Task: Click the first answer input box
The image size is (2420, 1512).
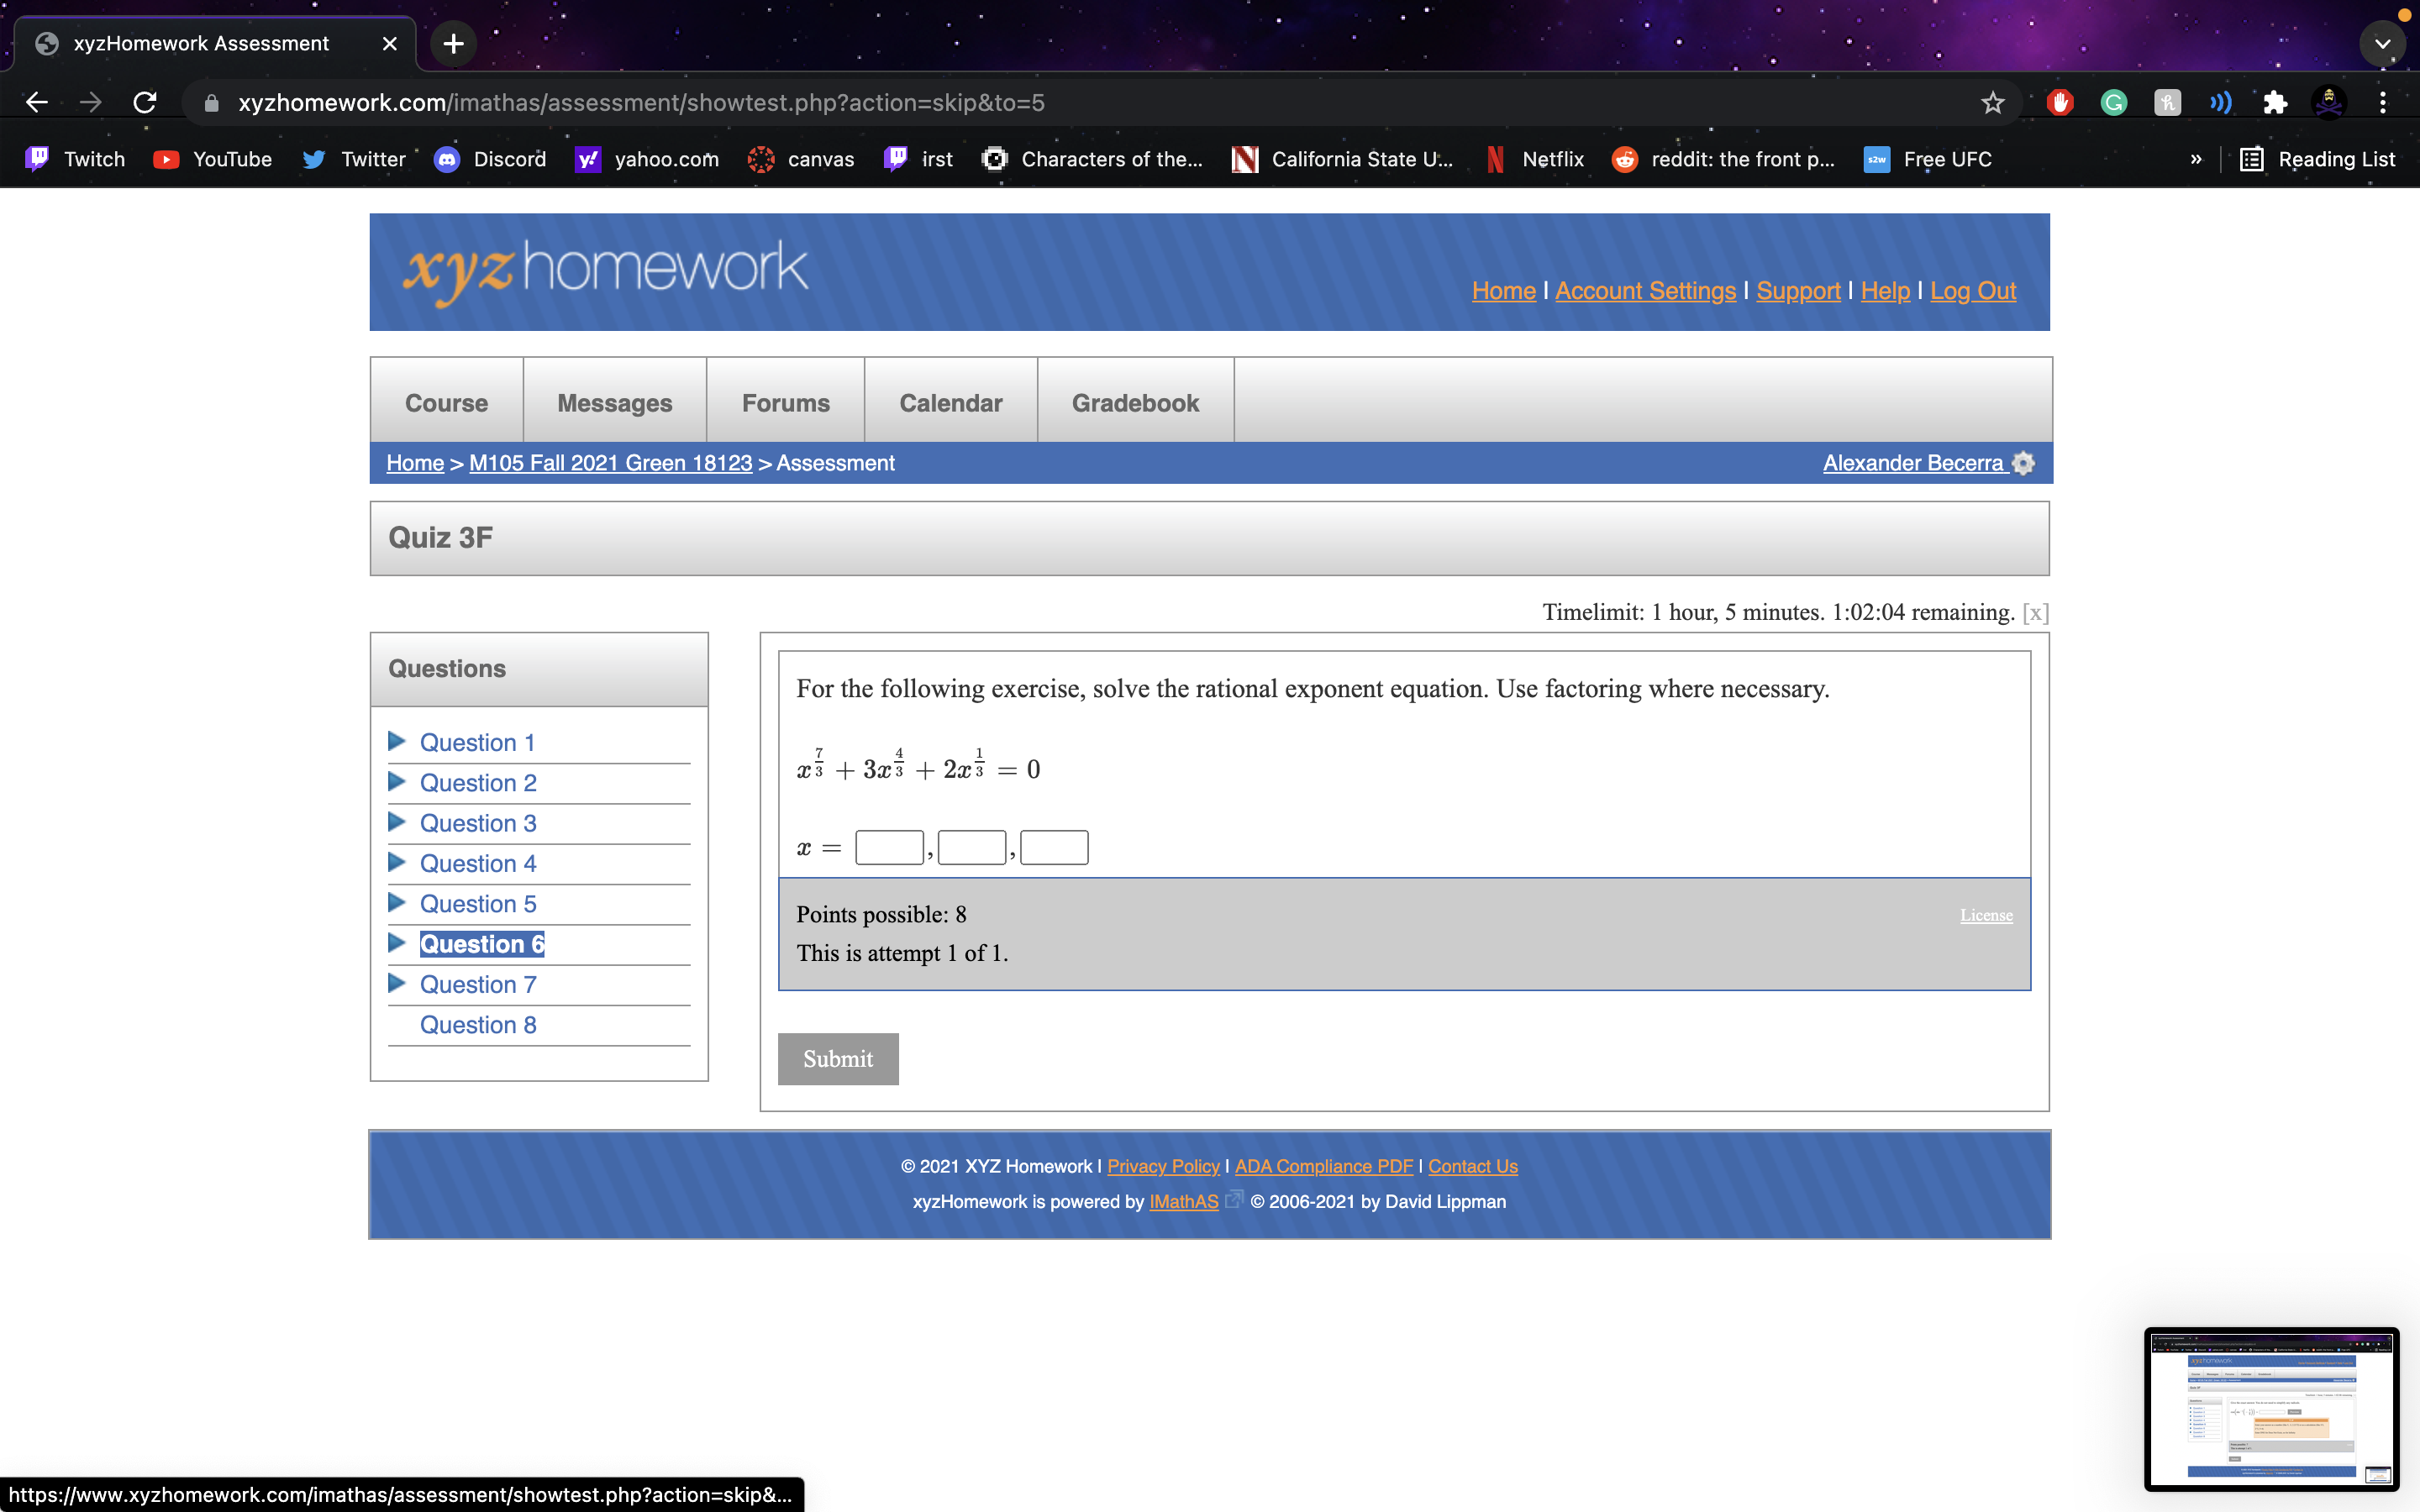Action: tap(889, 847)
